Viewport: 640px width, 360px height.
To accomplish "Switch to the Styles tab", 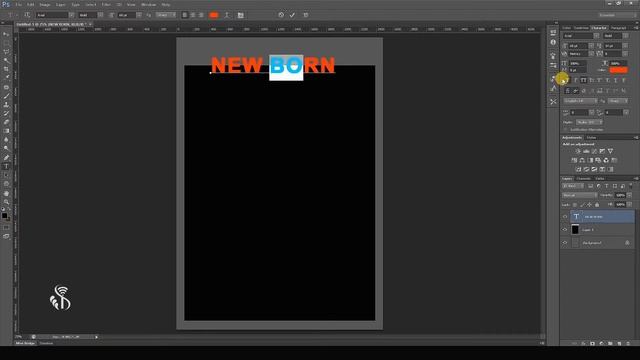I will 591,138.
